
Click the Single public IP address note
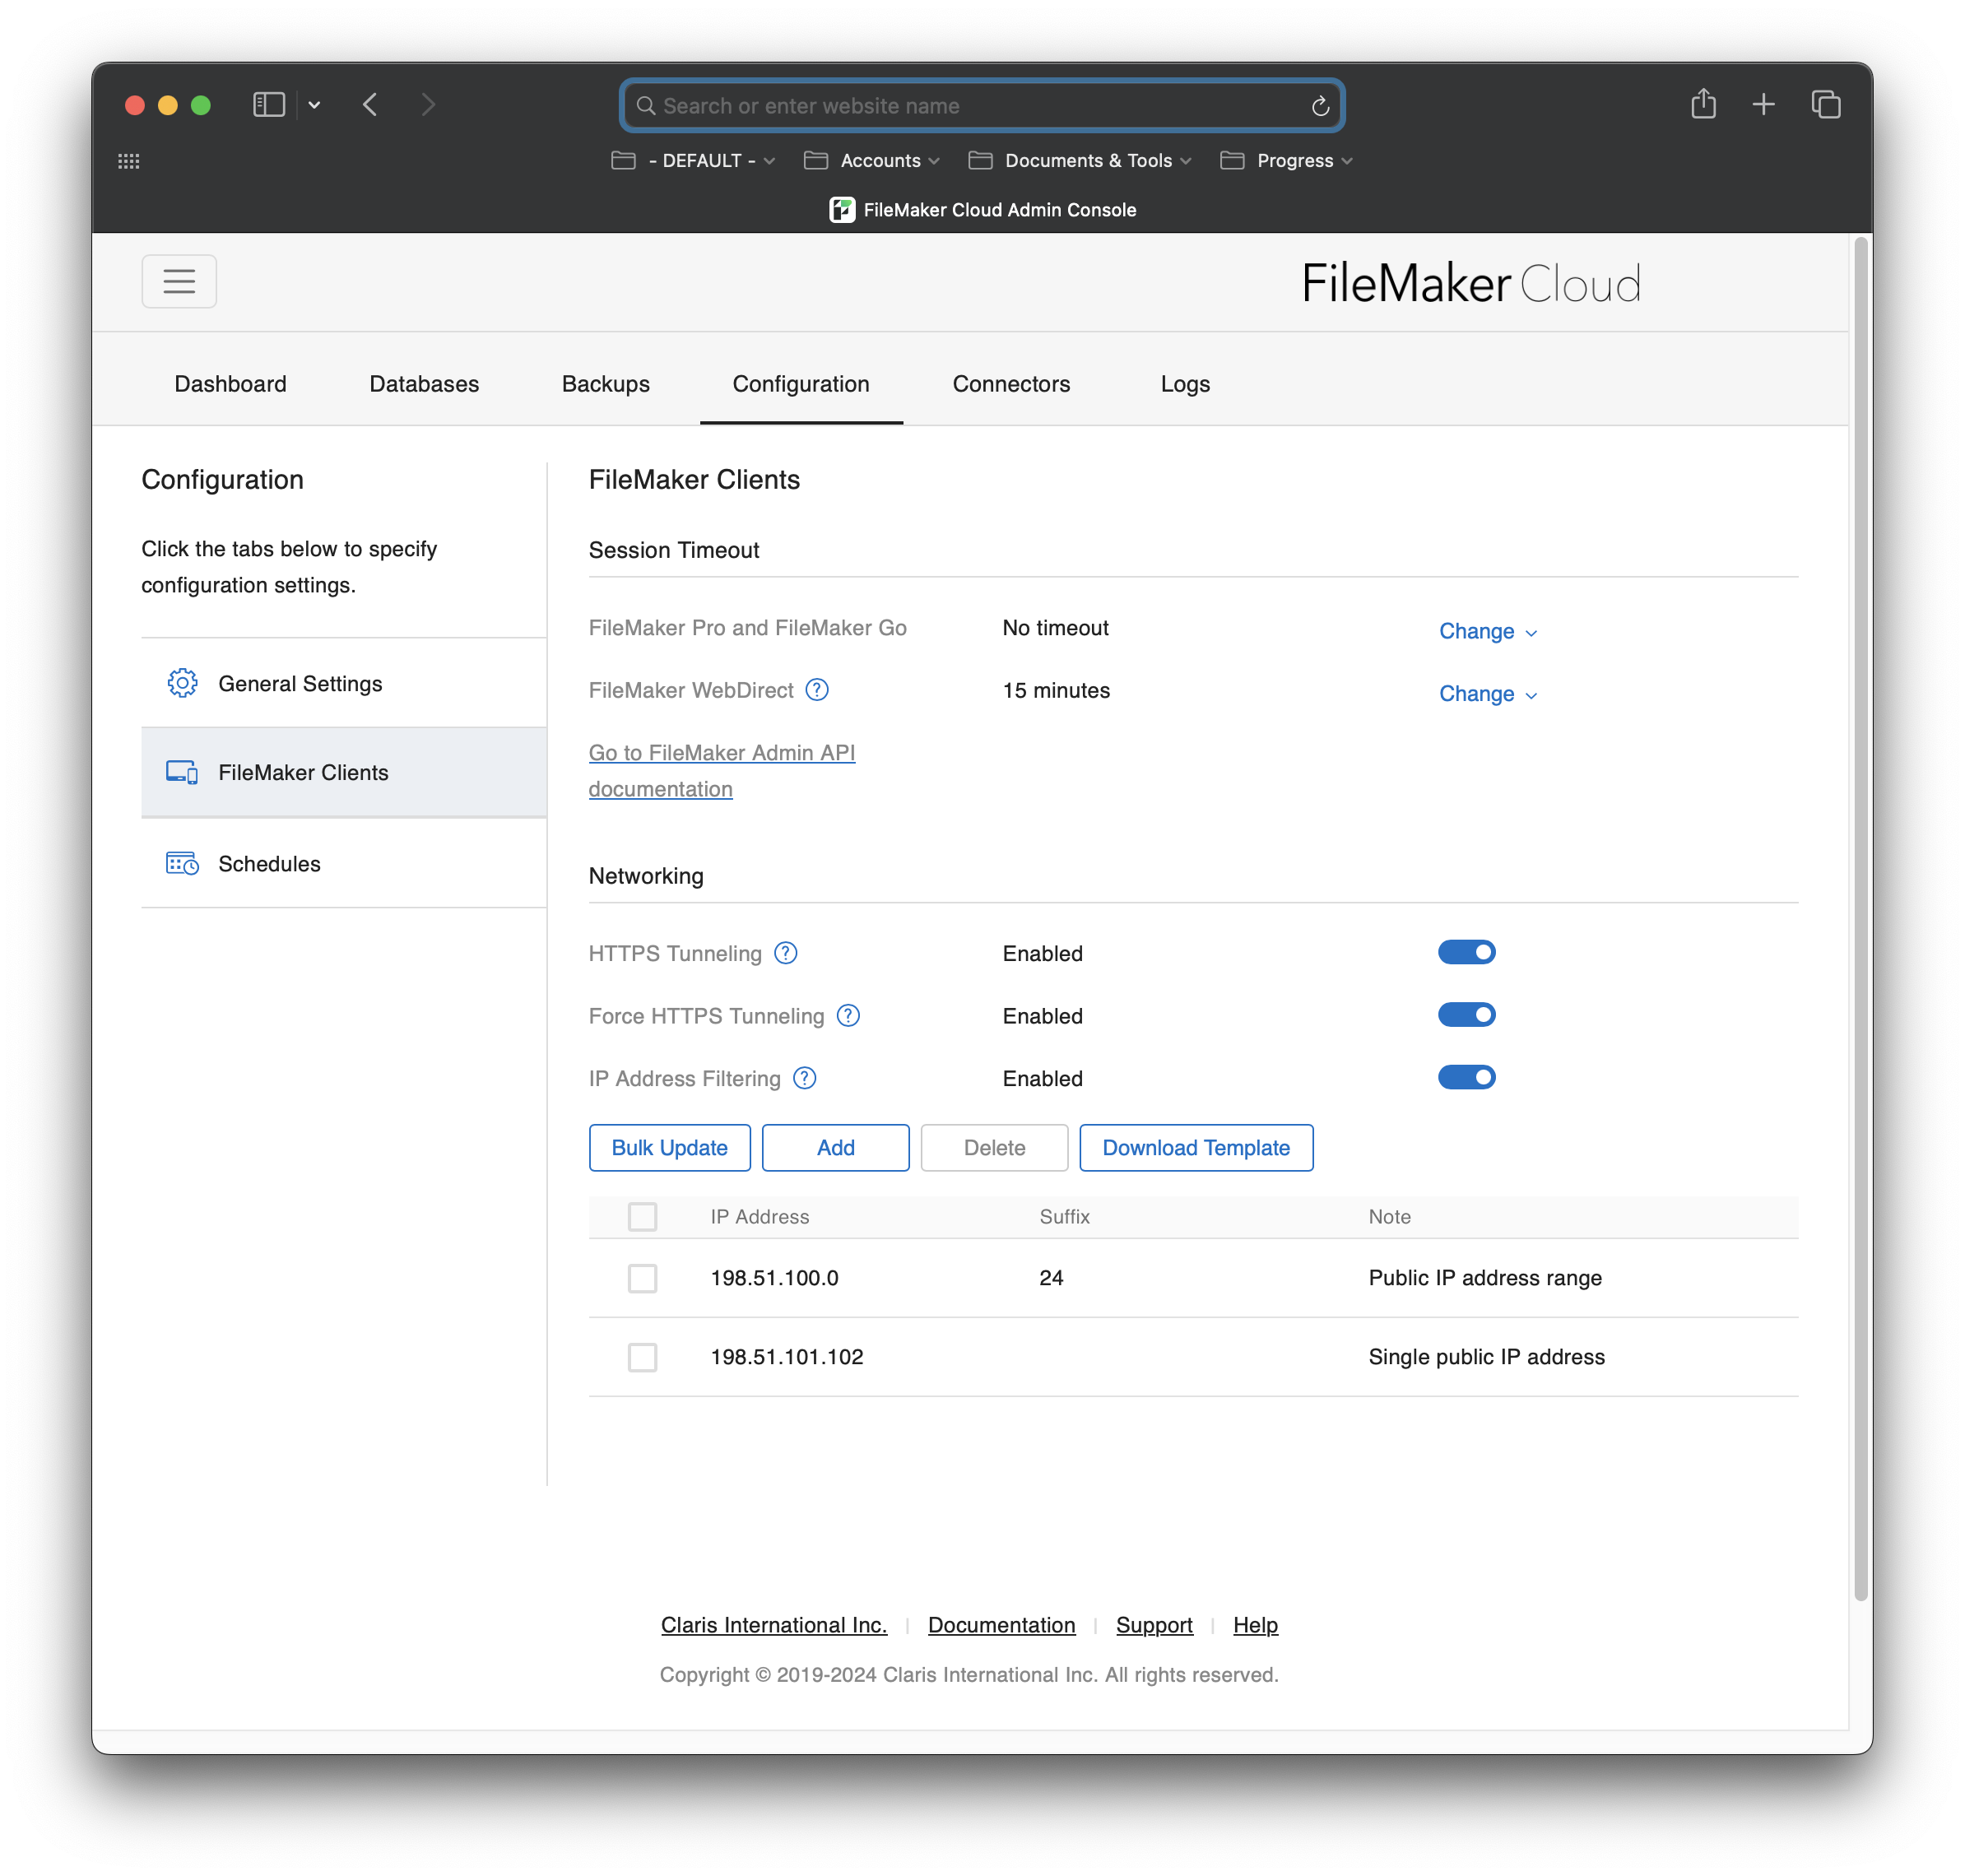pos(1486,1357)
